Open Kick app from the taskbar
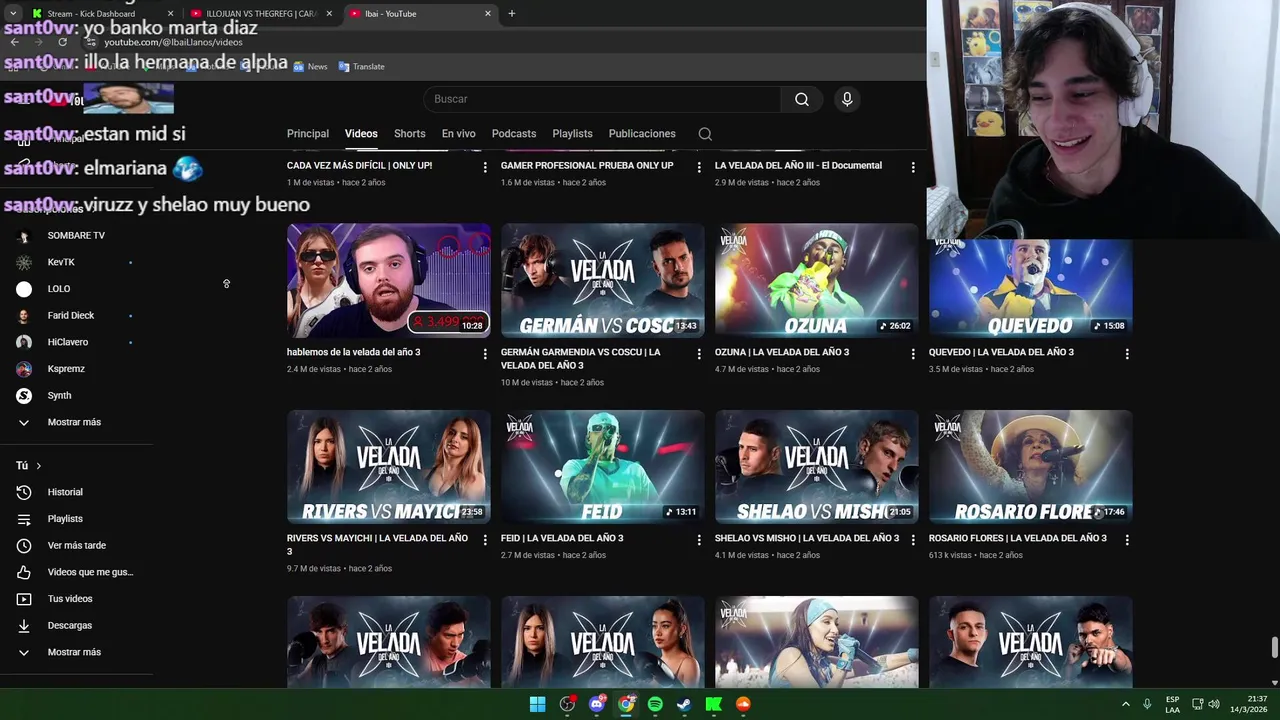Screen dimensions: 1280x720 (x=714, y=704)
